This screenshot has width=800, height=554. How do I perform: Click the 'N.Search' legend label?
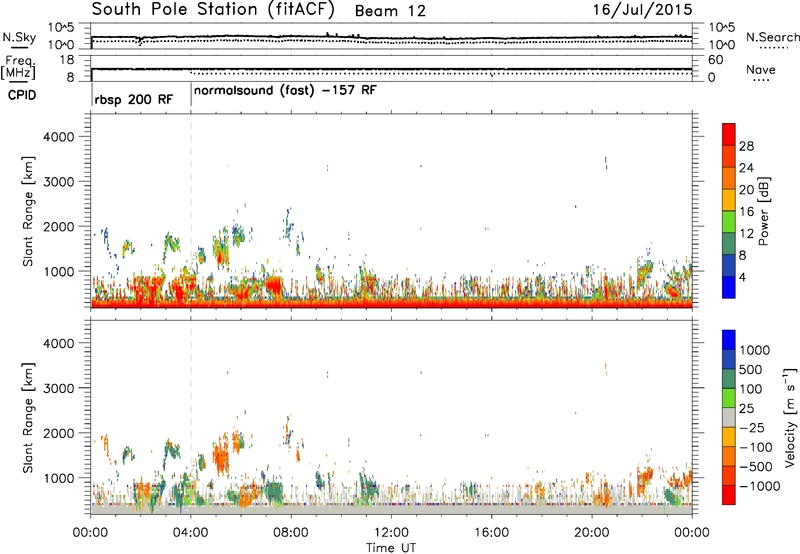coord(773,37)
